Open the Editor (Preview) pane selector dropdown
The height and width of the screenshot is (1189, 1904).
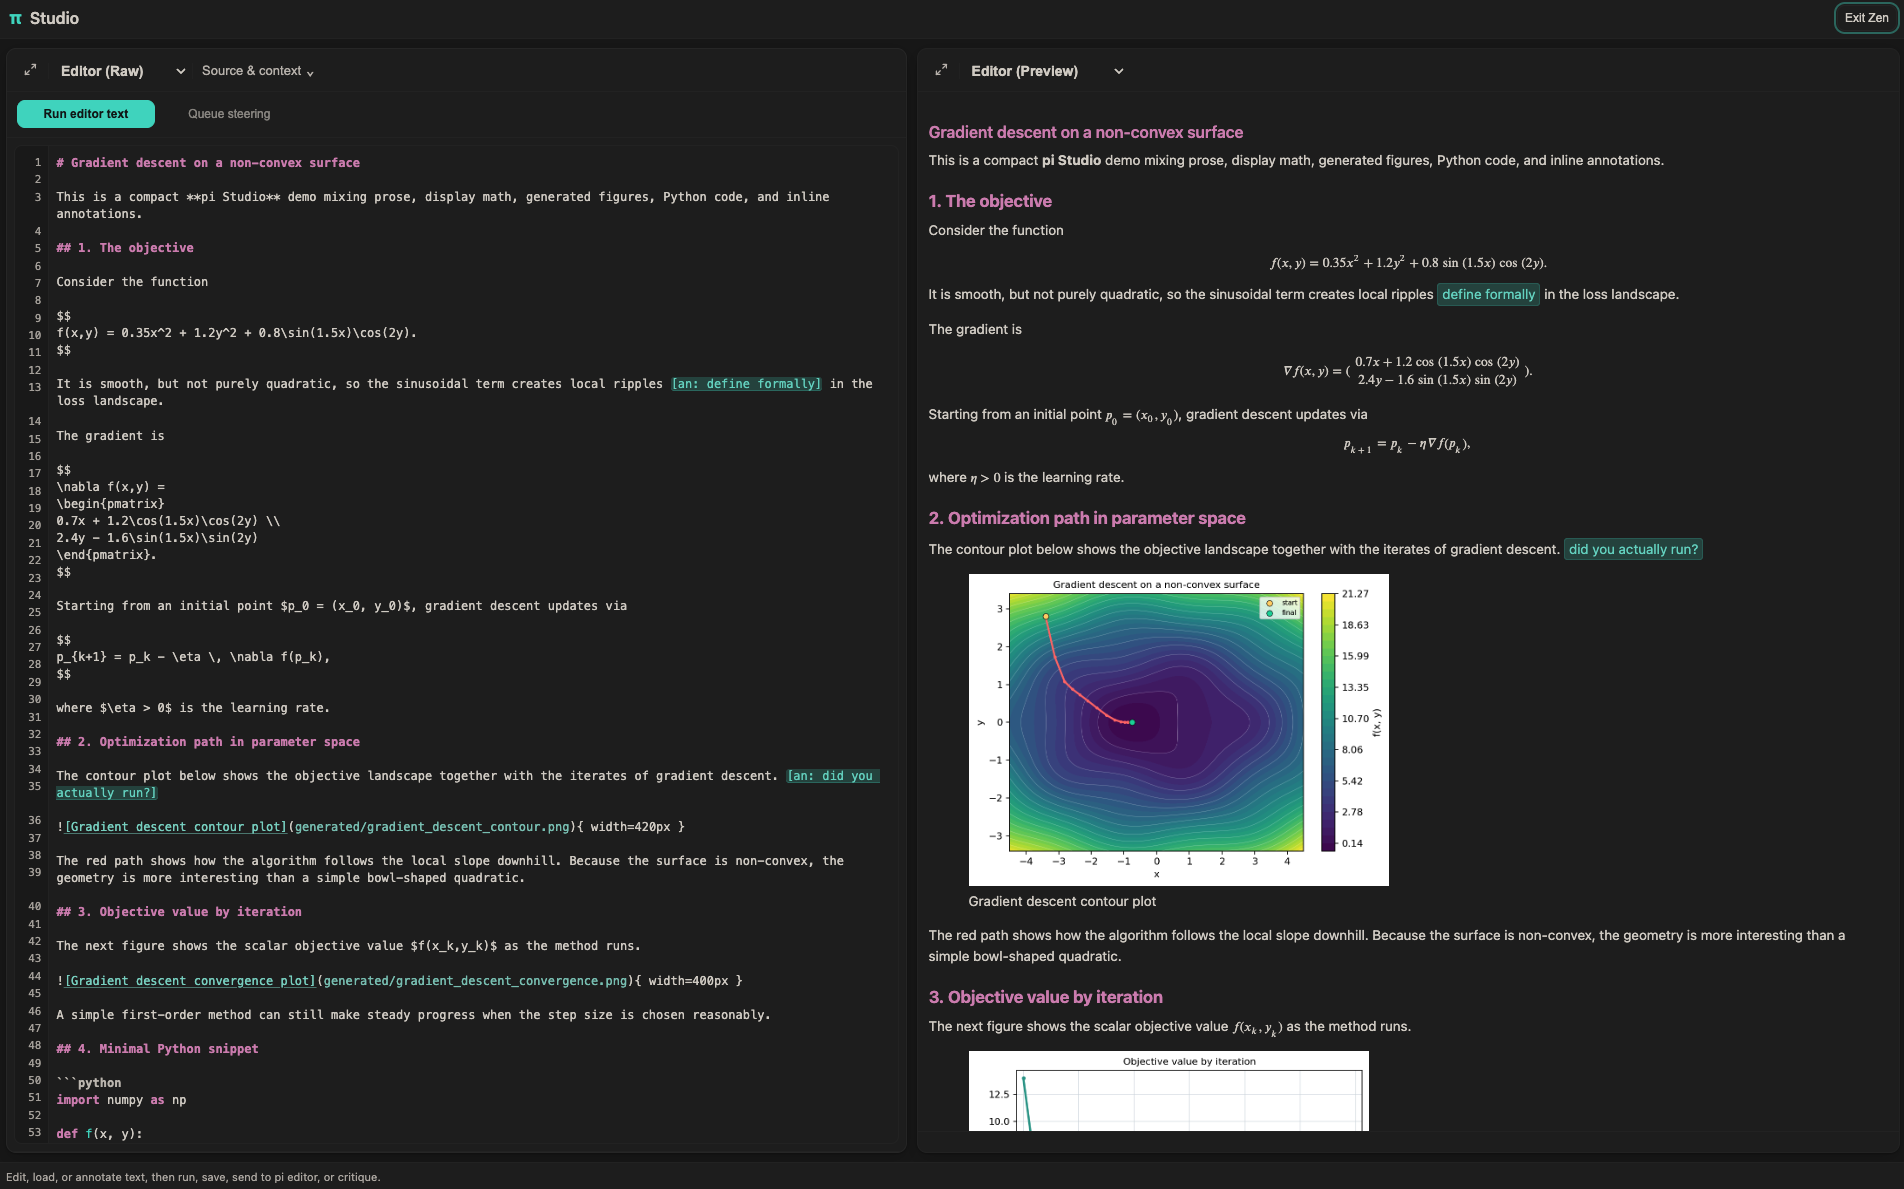click(x=1046, y=71)
